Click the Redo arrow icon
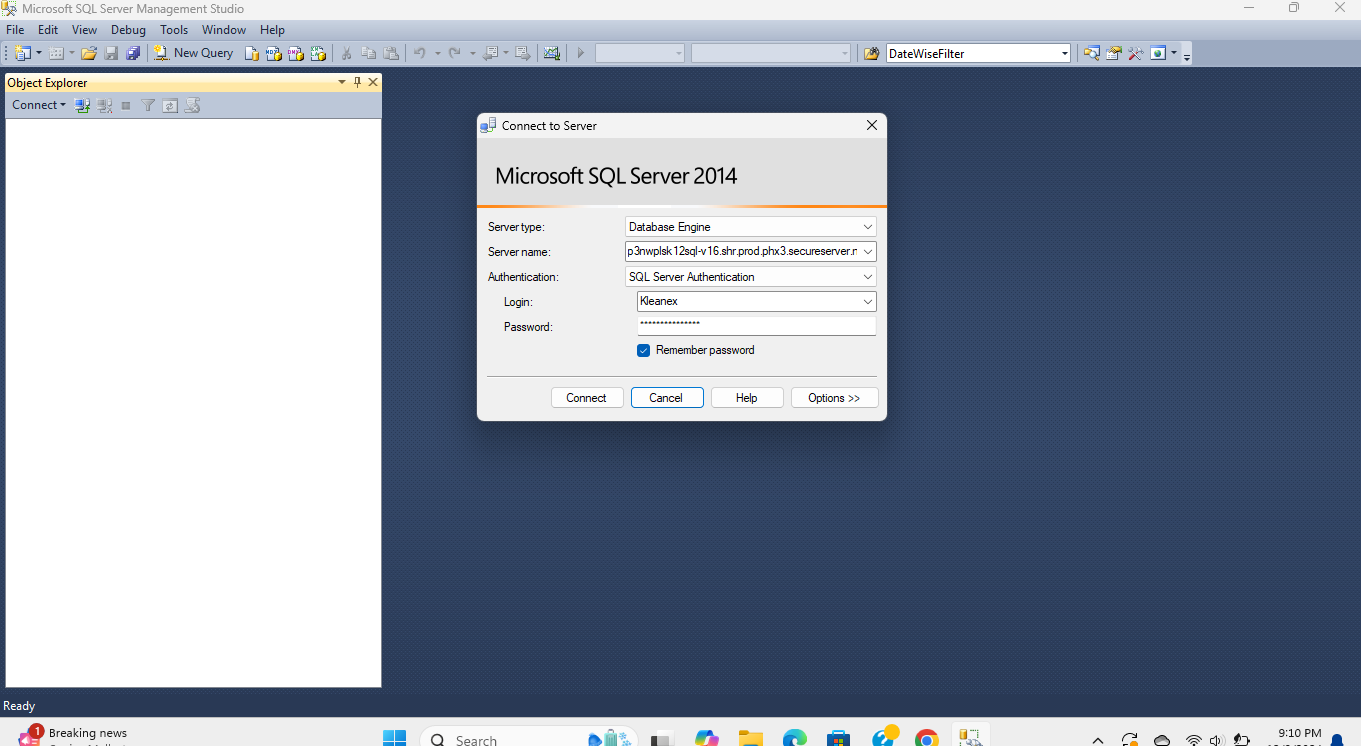The image size is (1361, 746). 454,53
